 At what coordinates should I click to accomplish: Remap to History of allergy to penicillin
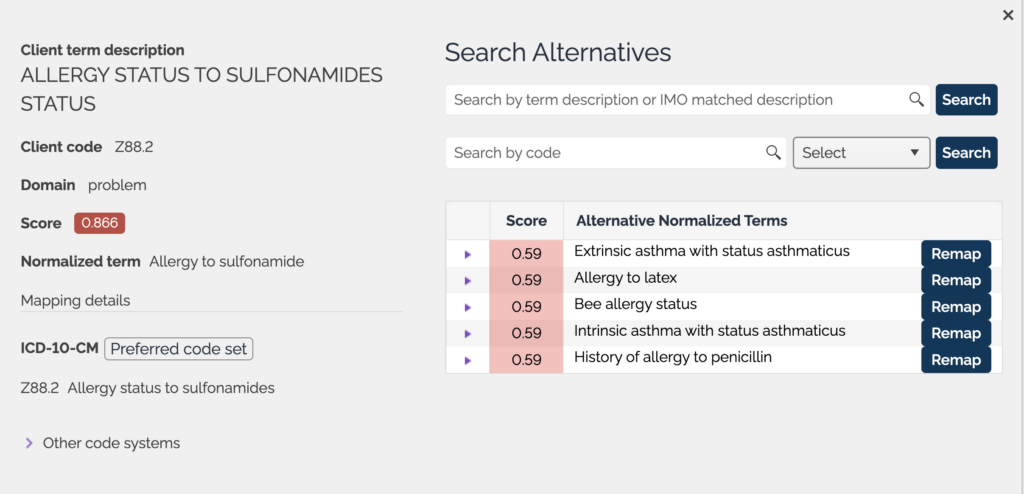(x=955, y=360)
